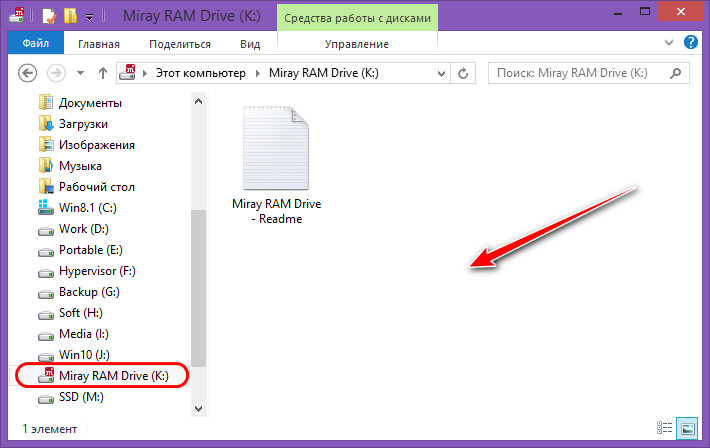Click the Up one level arrow
The width and height of the screenshot is (710, 448).
[x=102, y=73]
